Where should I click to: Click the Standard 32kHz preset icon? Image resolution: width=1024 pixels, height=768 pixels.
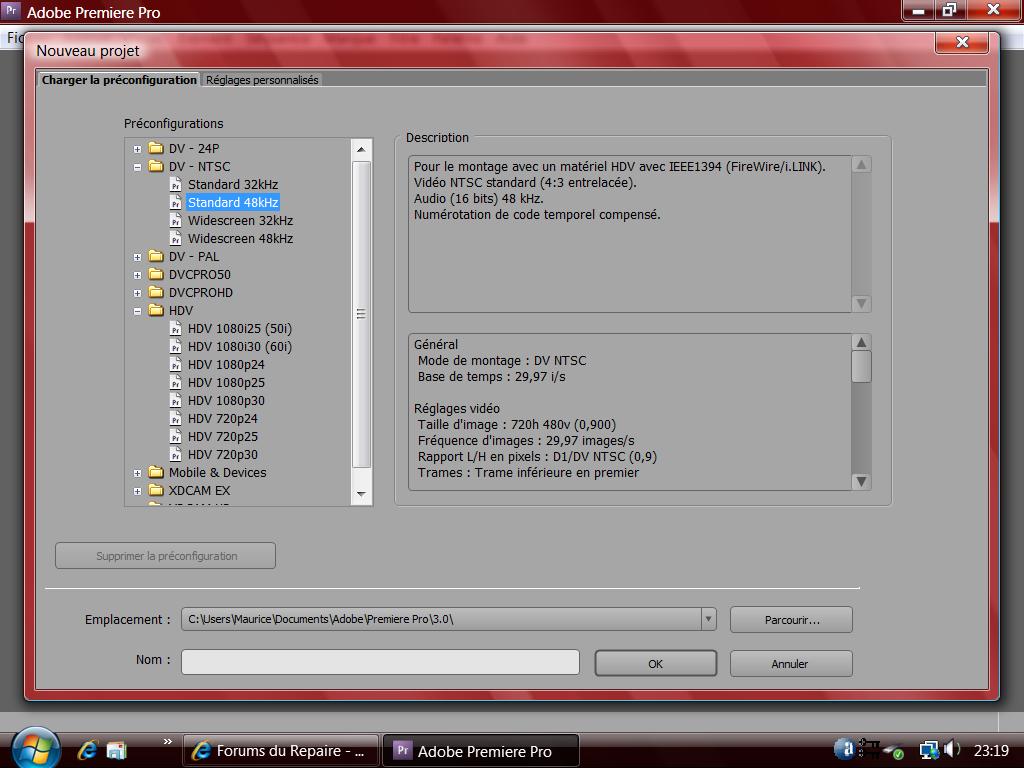point(176,185)
